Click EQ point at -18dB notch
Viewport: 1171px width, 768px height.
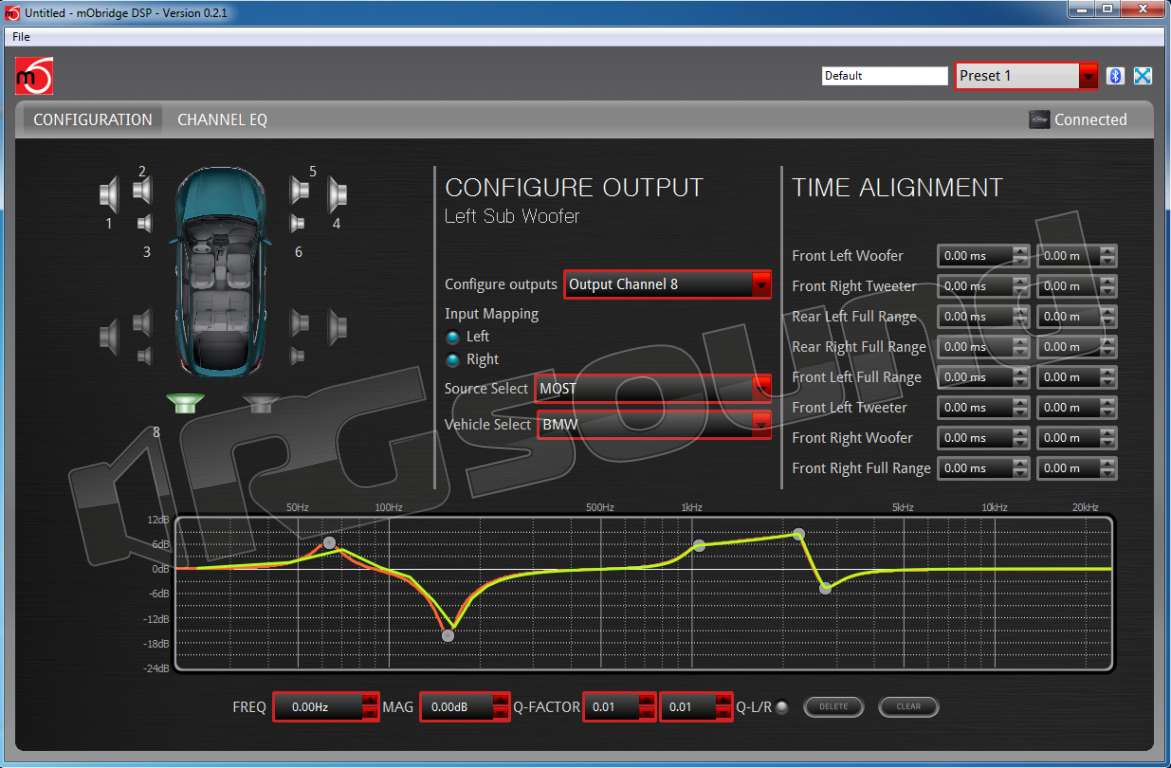point(448,636)
